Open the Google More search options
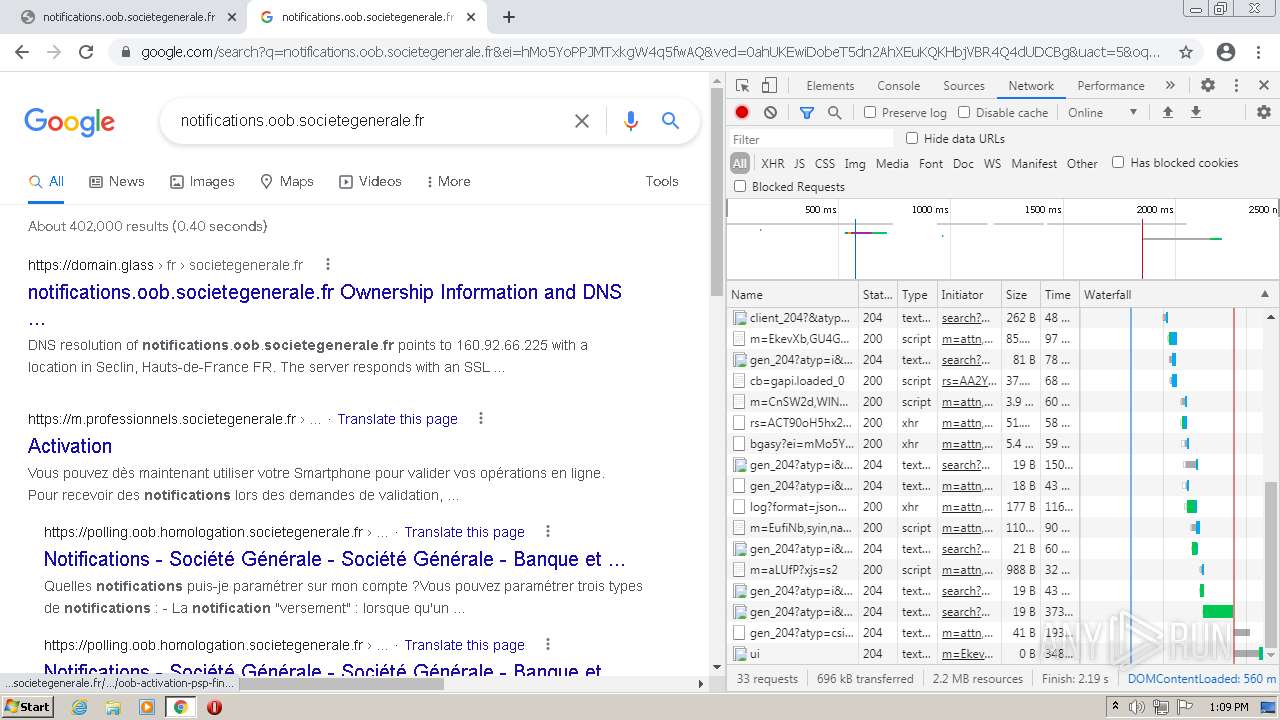This screenshot has width=1280, height=720. [x=448, y=181]
